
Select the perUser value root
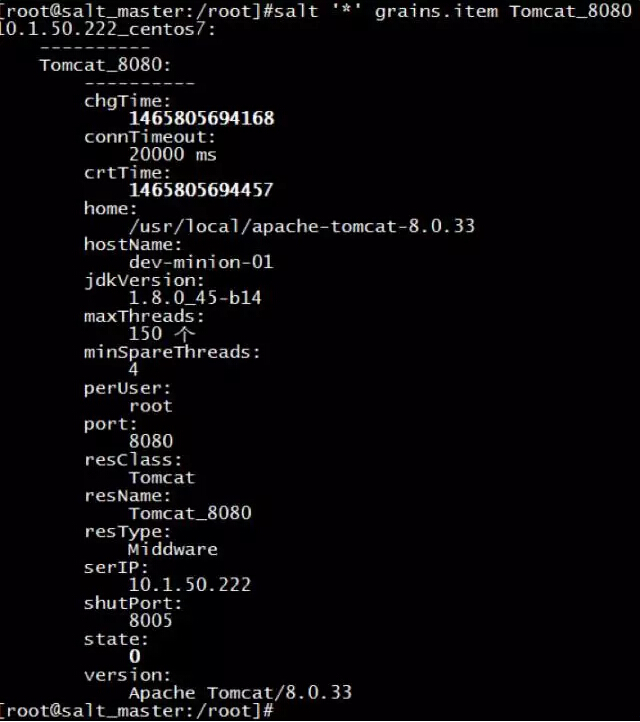pos(151,406)
